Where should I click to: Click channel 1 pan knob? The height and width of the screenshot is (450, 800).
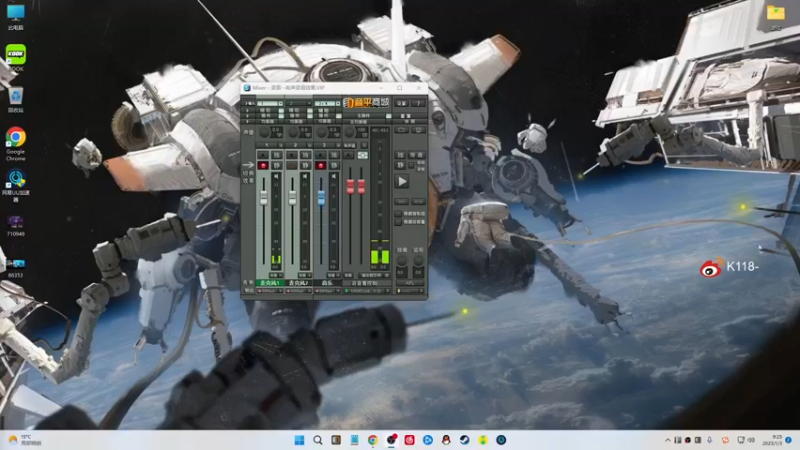click(264, 132)
